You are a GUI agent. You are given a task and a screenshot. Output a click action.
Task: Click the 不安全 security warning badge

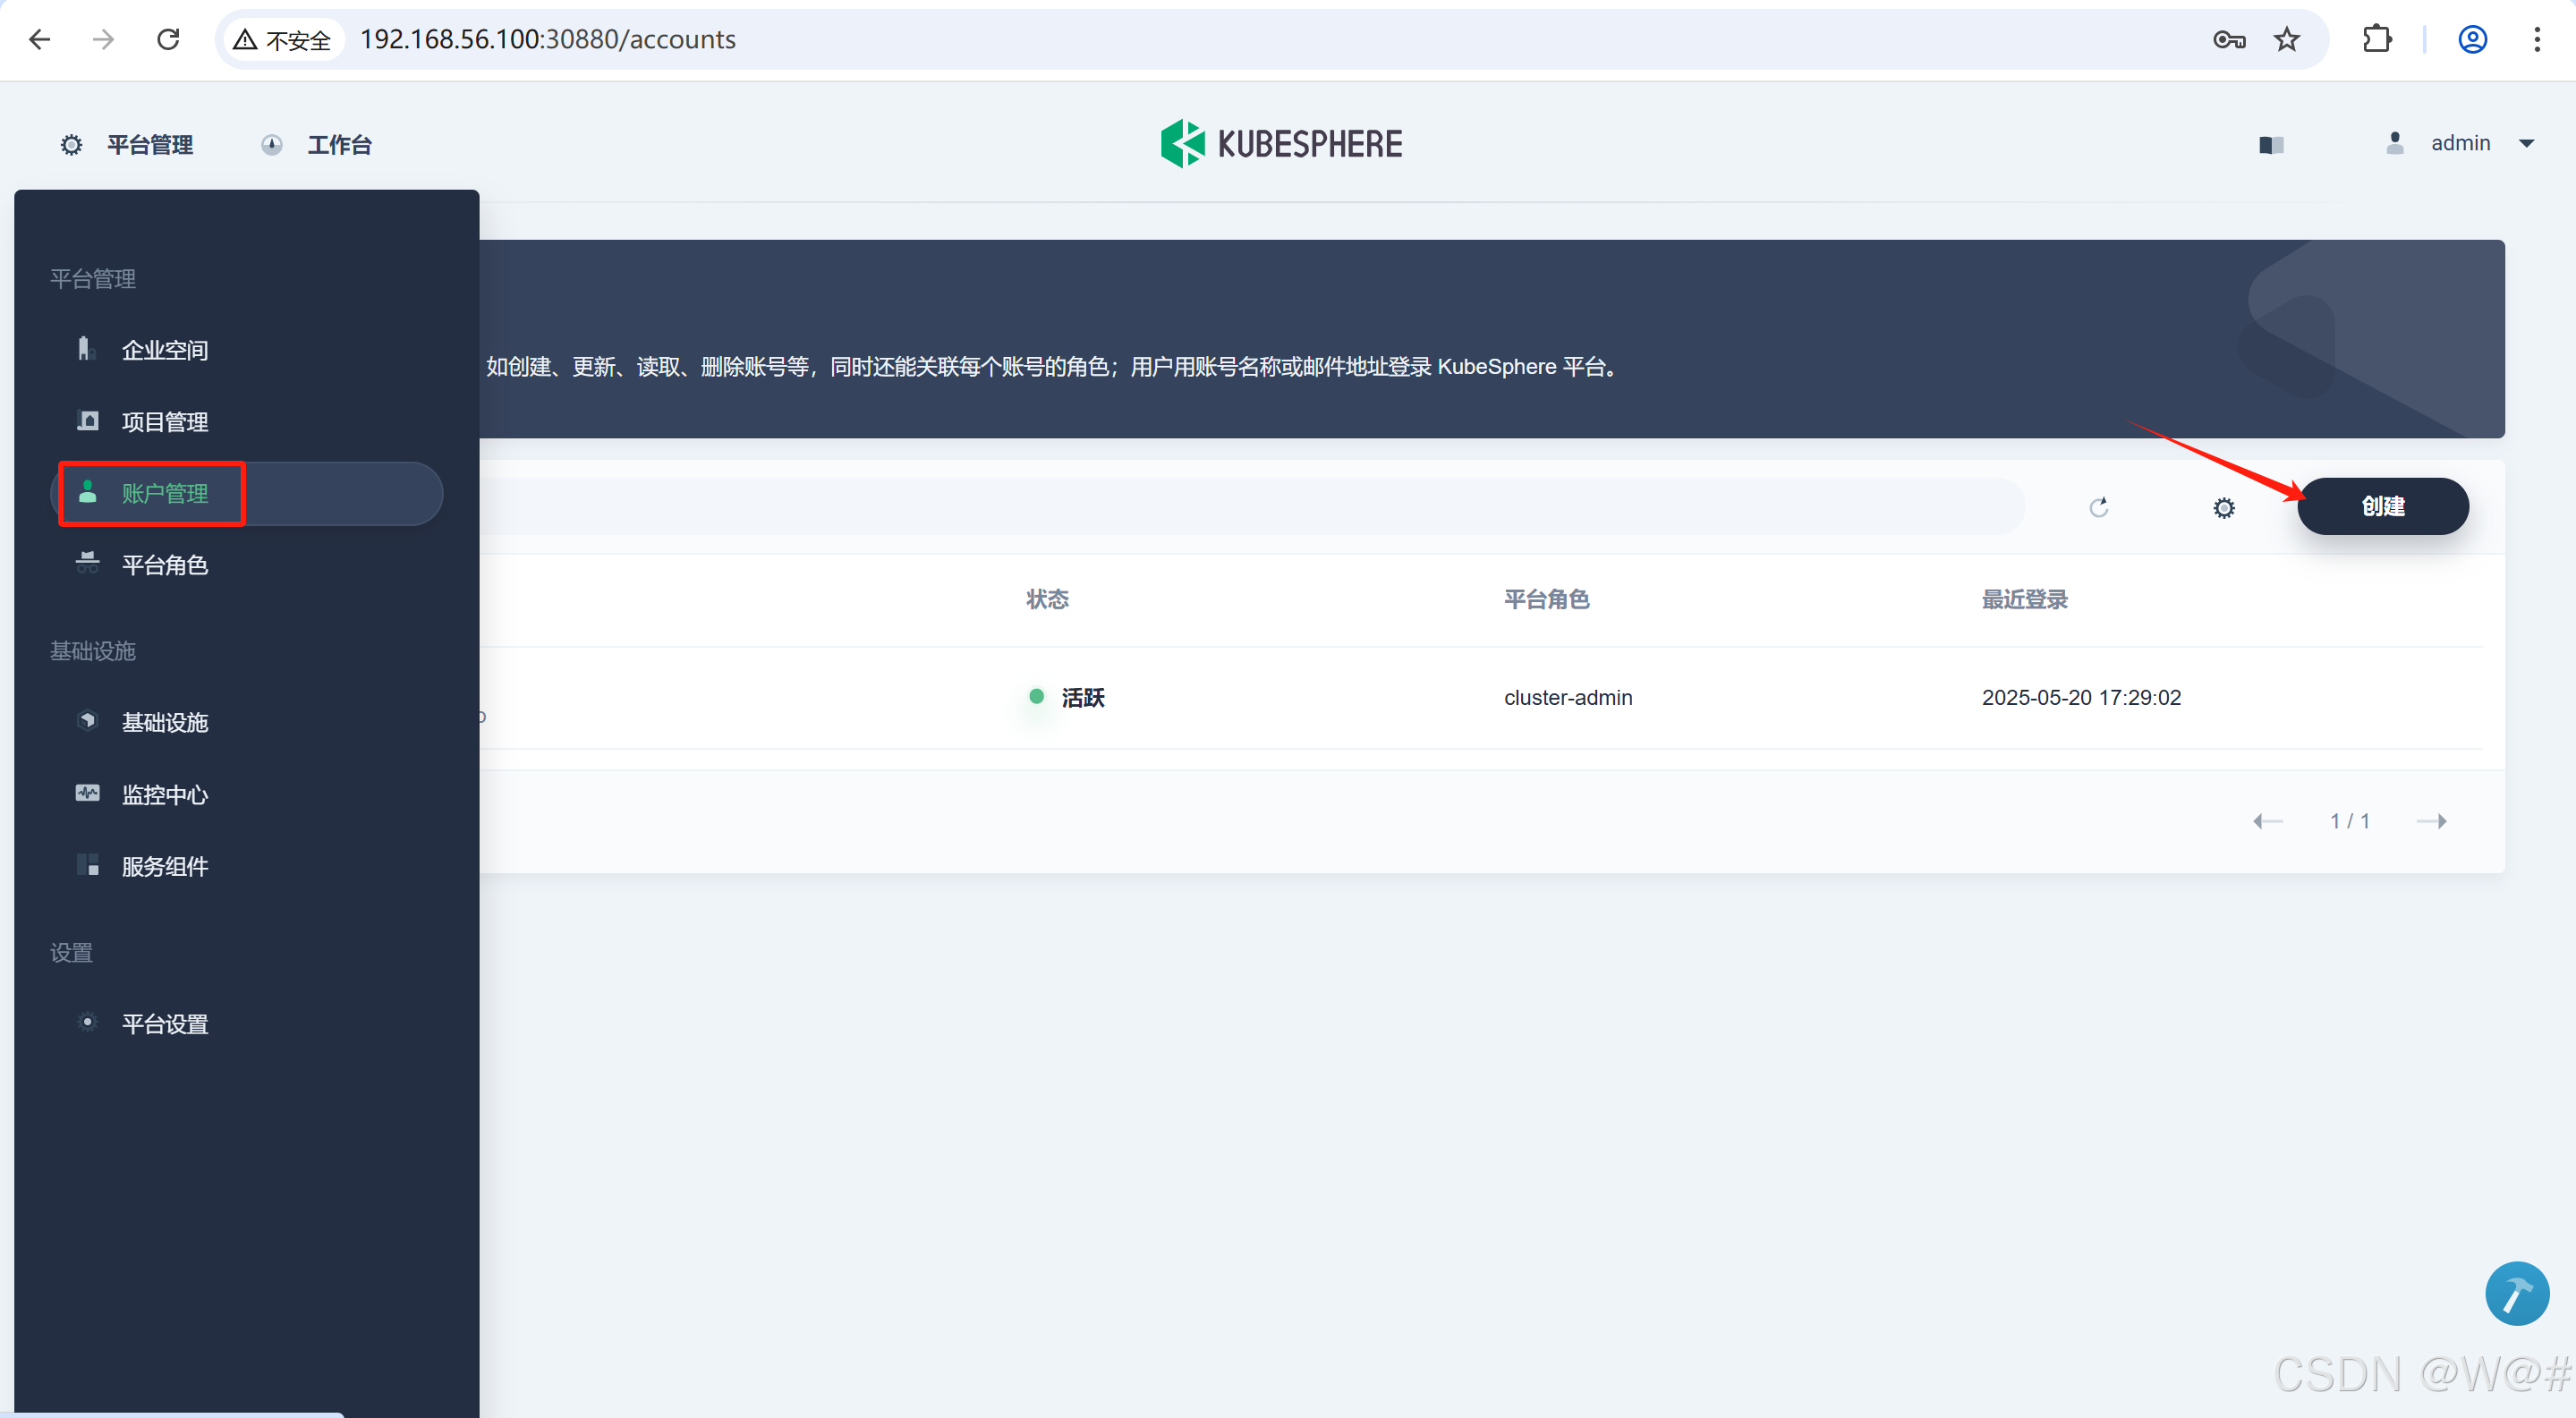[283, 40]
